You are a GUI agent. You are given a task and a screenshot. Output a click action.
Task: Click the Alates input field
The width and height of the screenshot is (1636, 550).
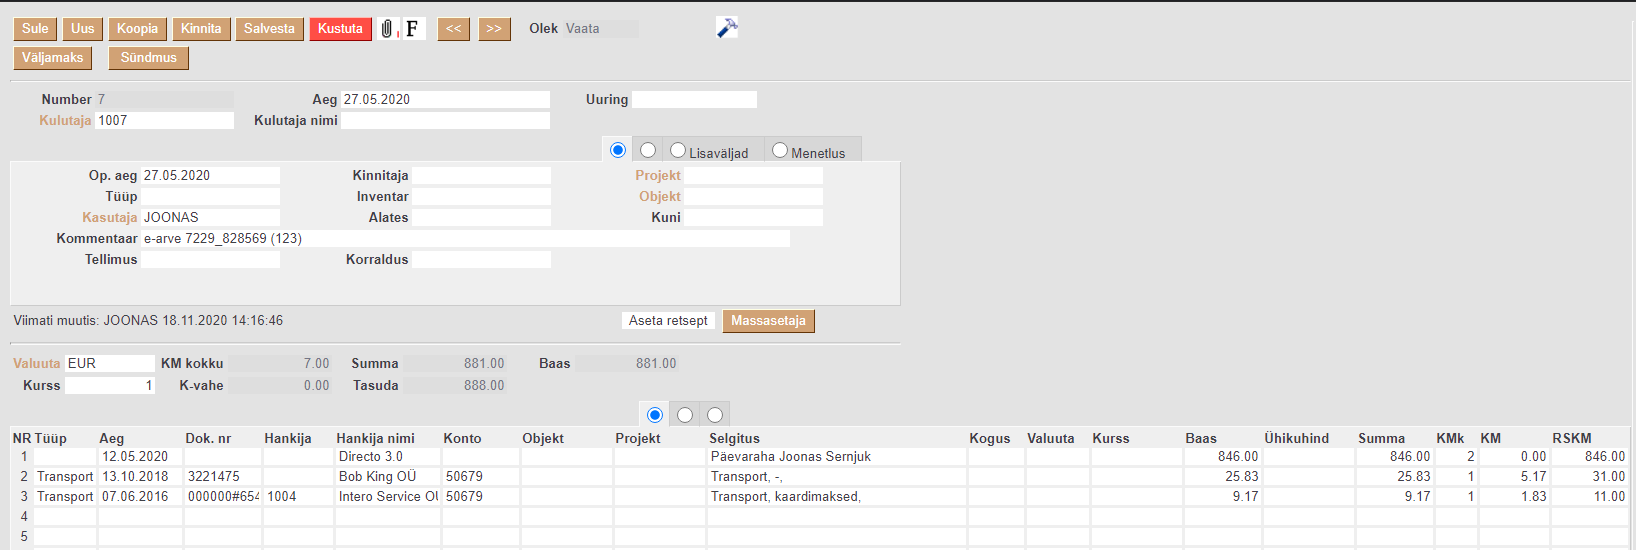(x=481, y=217)
